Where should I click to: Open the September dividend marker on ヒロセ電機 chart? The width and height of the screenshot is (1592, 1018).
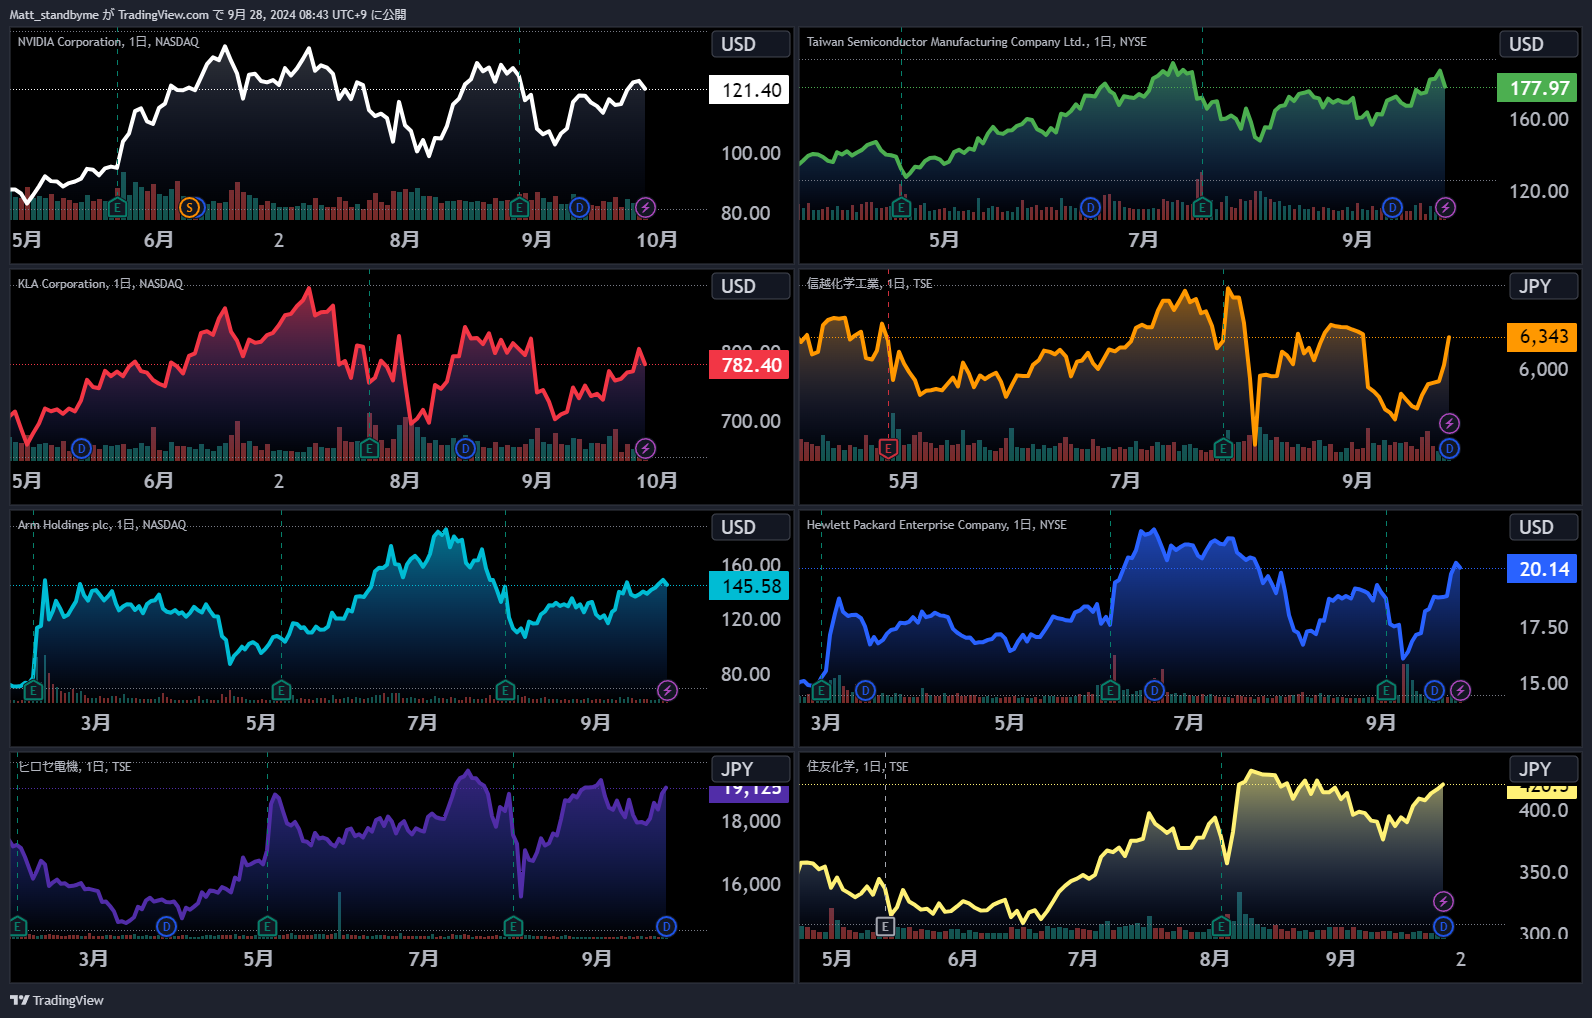pos(666,927)
